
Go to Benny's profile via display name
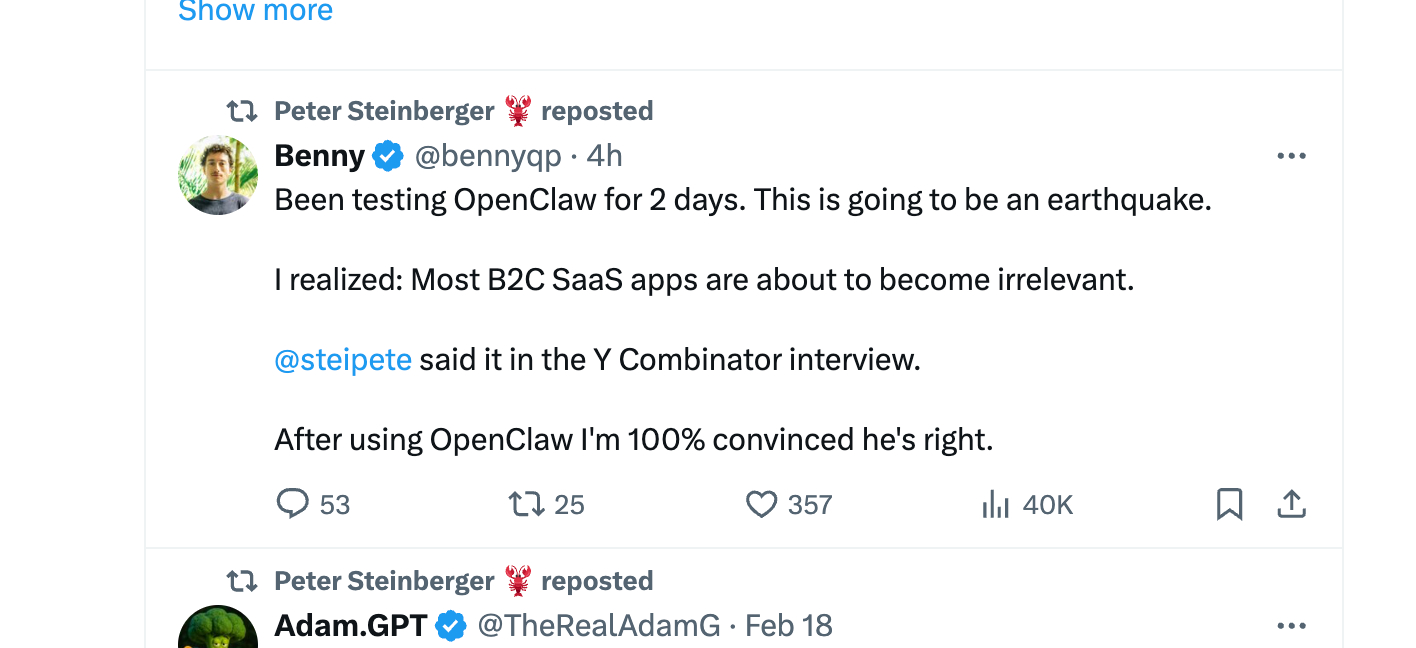point(319,156)
